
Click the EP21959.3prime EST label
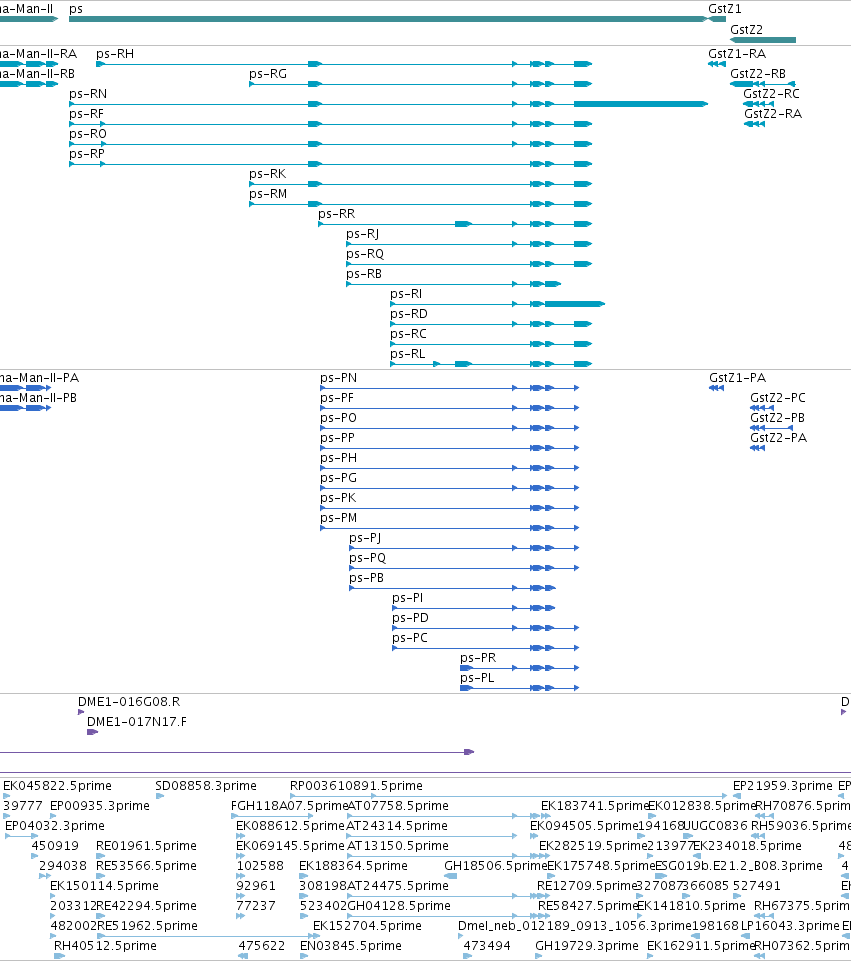(x=782, y=786)
